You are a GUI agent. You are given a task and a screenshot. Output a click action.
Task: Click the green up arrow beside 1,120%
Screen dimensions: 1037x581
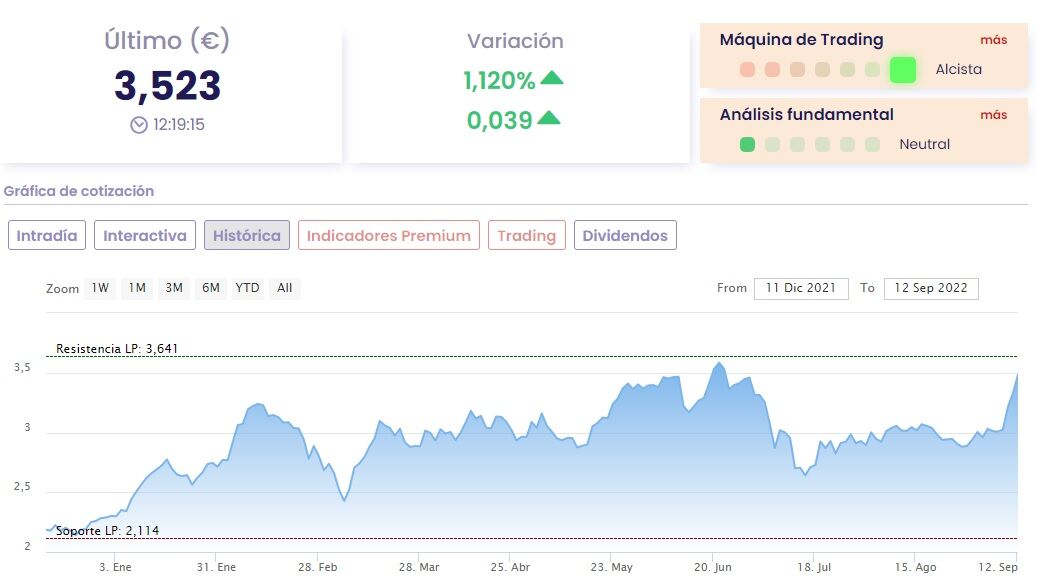coord(551,79)
